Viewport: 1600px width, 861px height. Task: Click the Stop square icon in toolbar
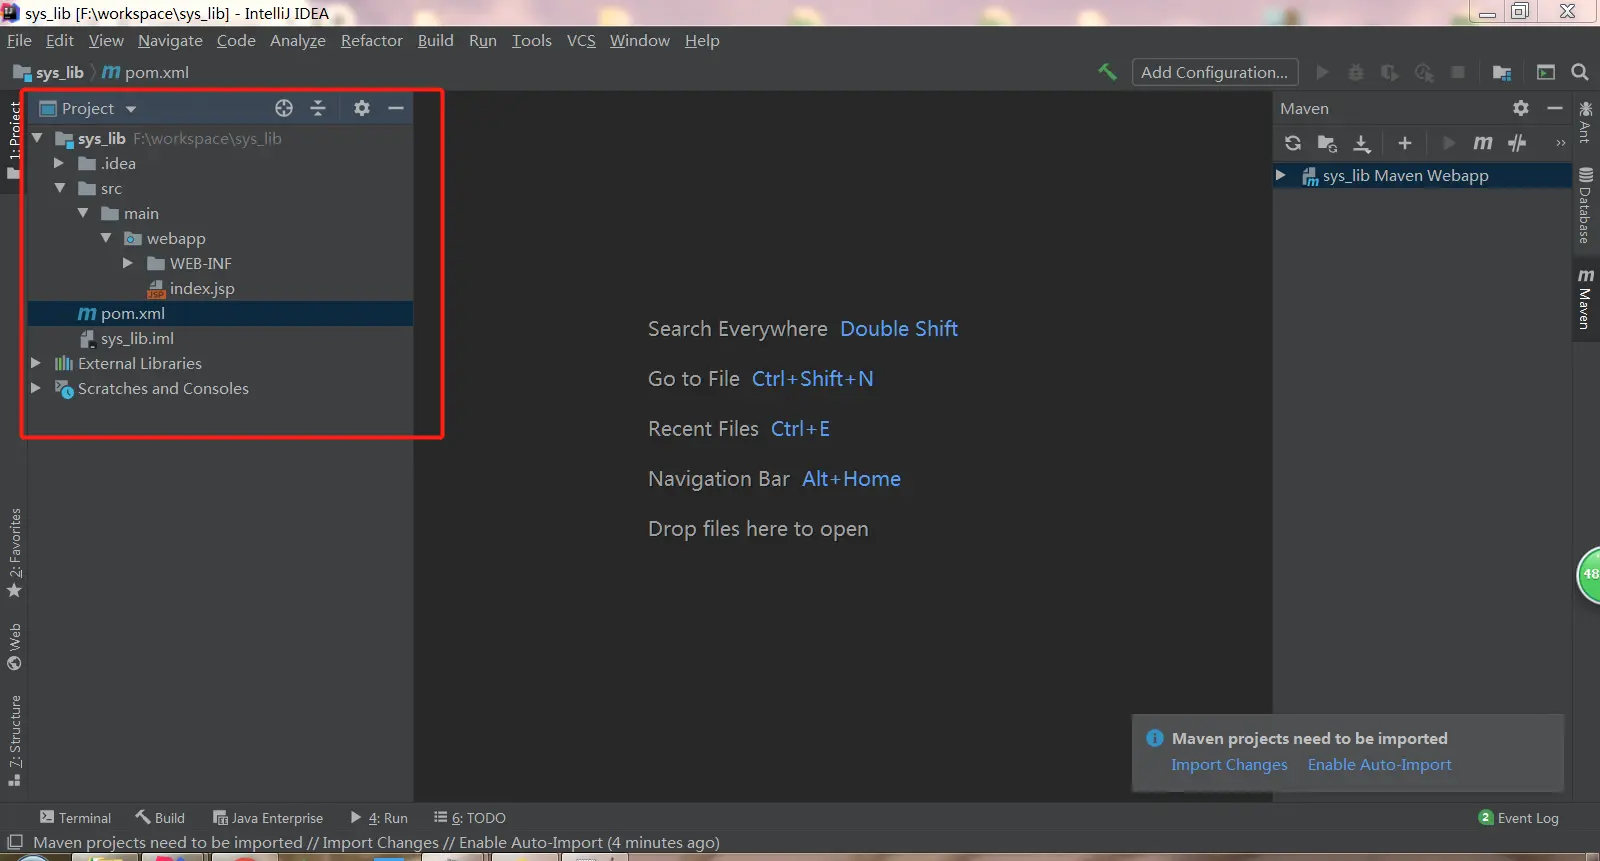coord(1458,72)
